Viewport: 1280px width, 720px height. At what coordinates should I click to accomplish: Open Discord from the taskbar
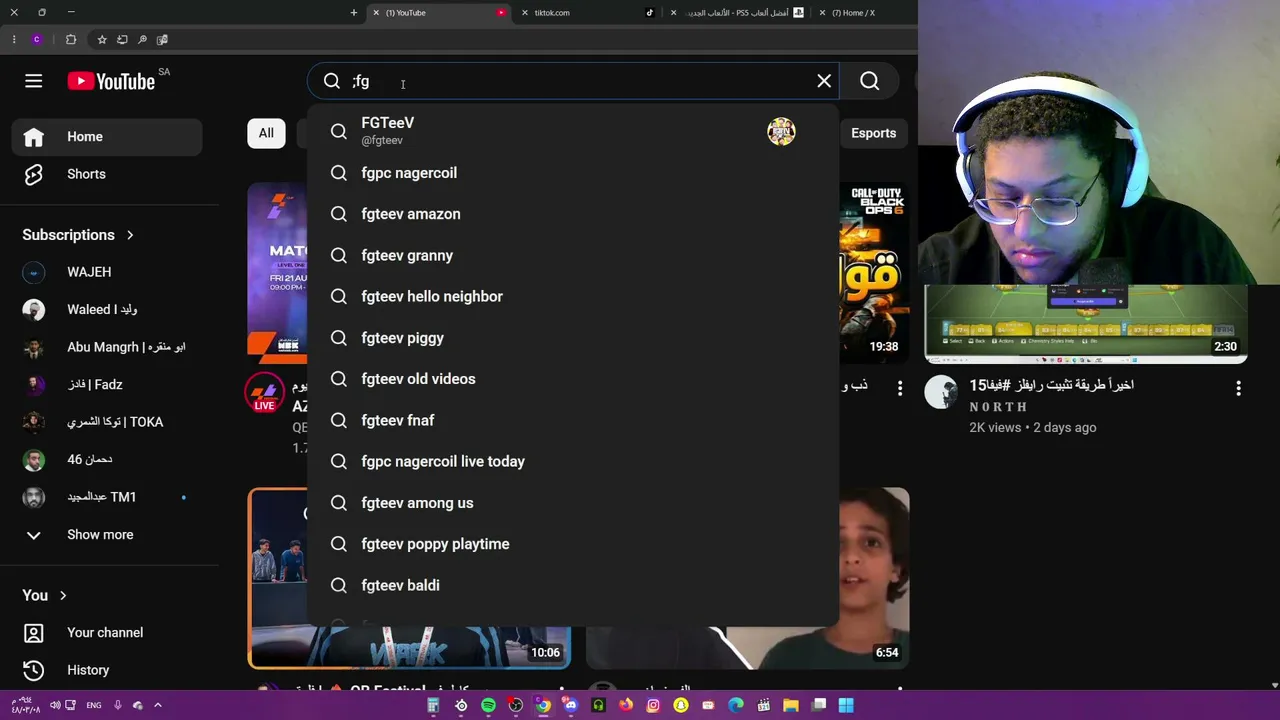571,705
